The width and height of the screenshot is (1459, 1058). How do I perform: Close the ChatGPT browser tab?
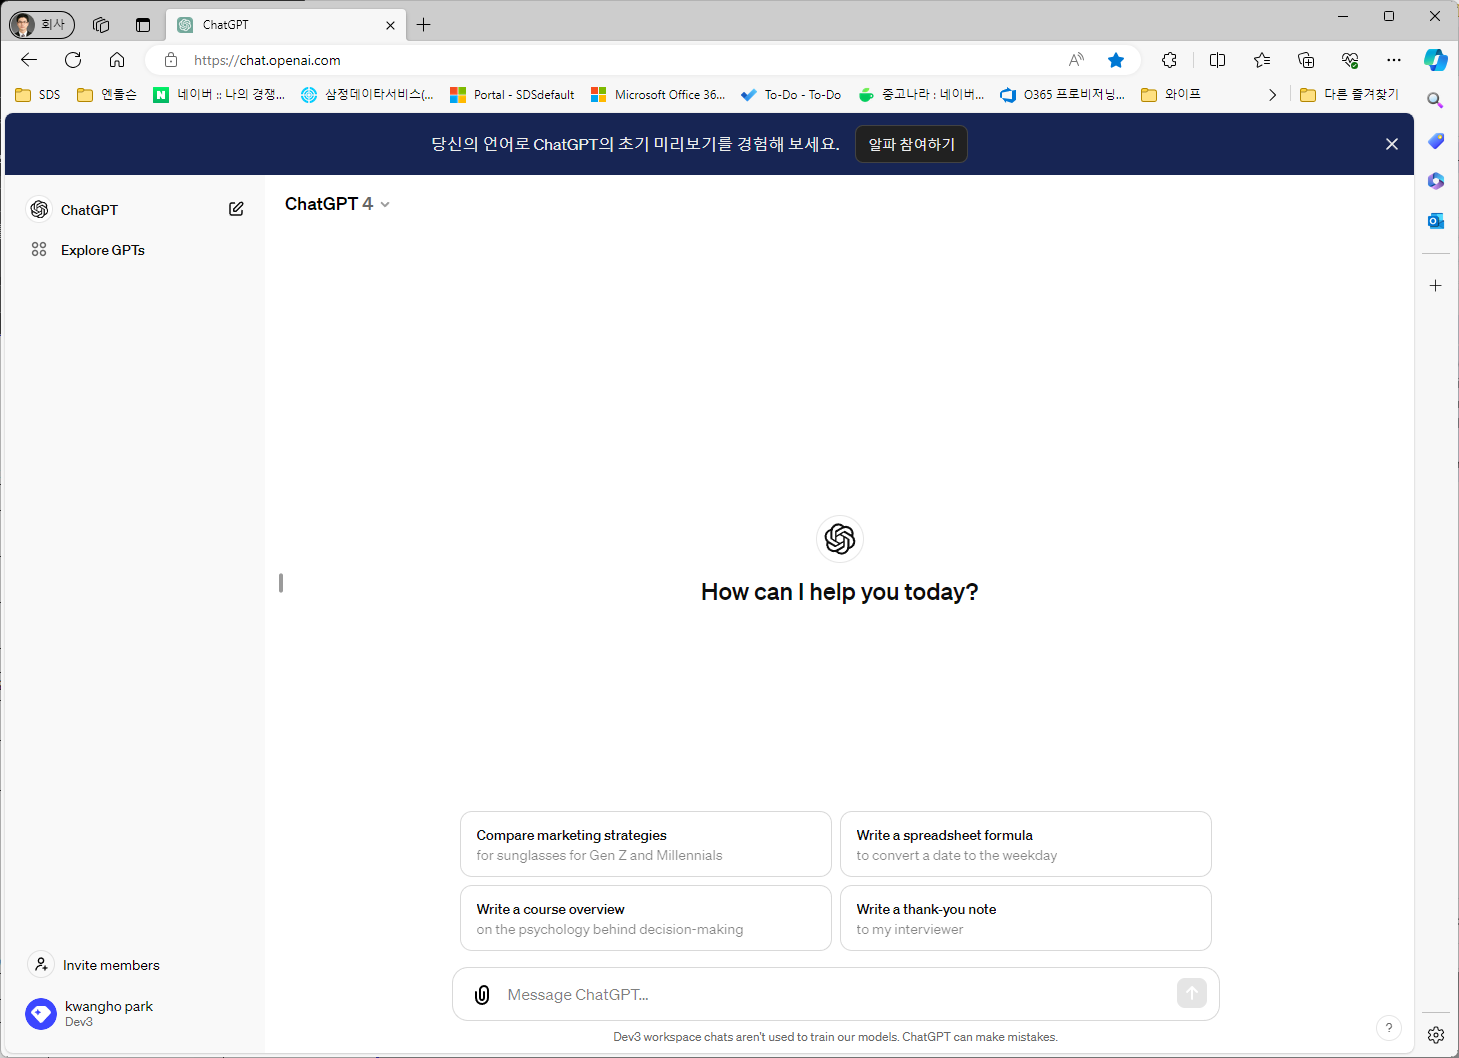tap(390, 25)
